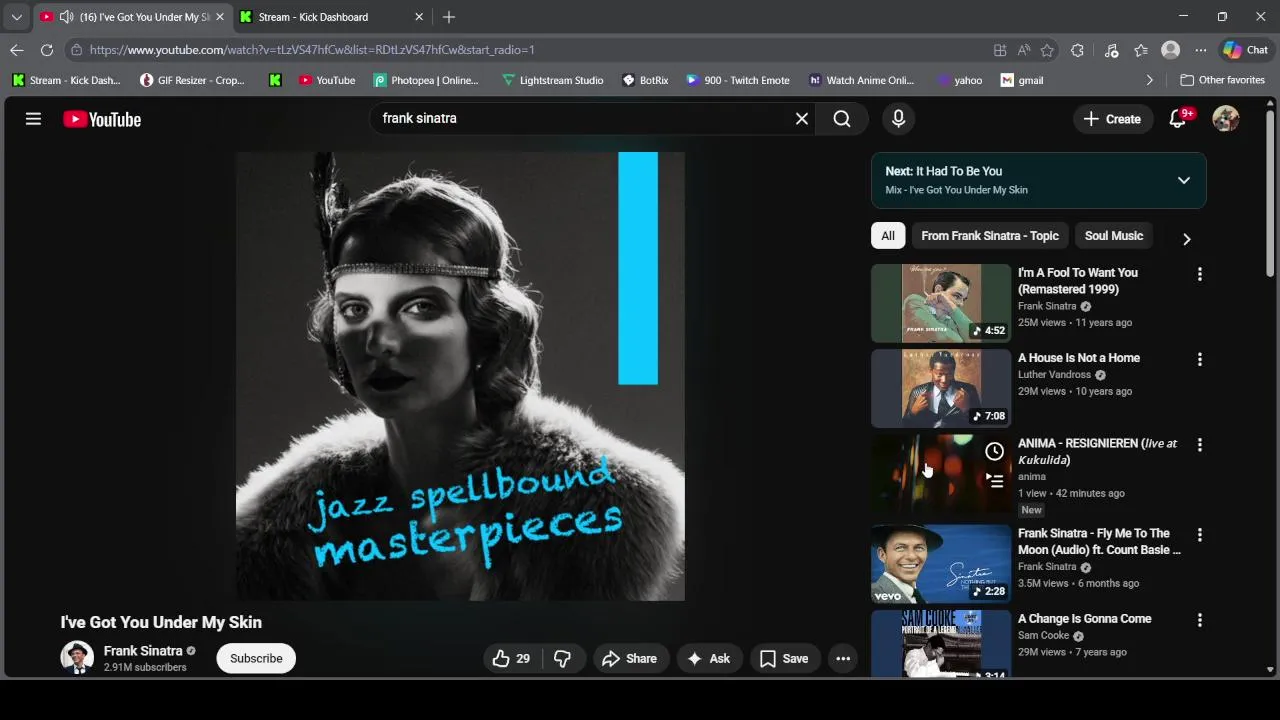The height and width of the screenshot is (720, 1280).
Task: Save video to a playlist
Action: pos(784,658)
